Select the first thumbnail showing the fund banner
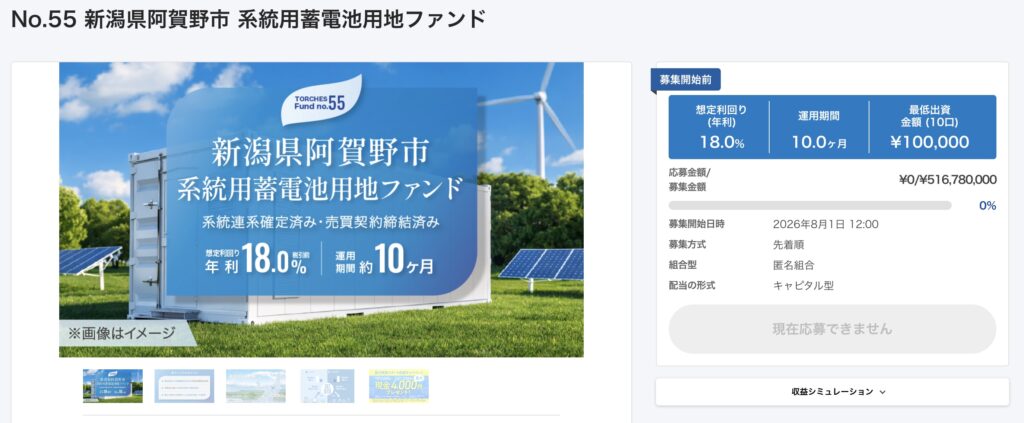This screenshot has width=1024, height=423. 112,386
